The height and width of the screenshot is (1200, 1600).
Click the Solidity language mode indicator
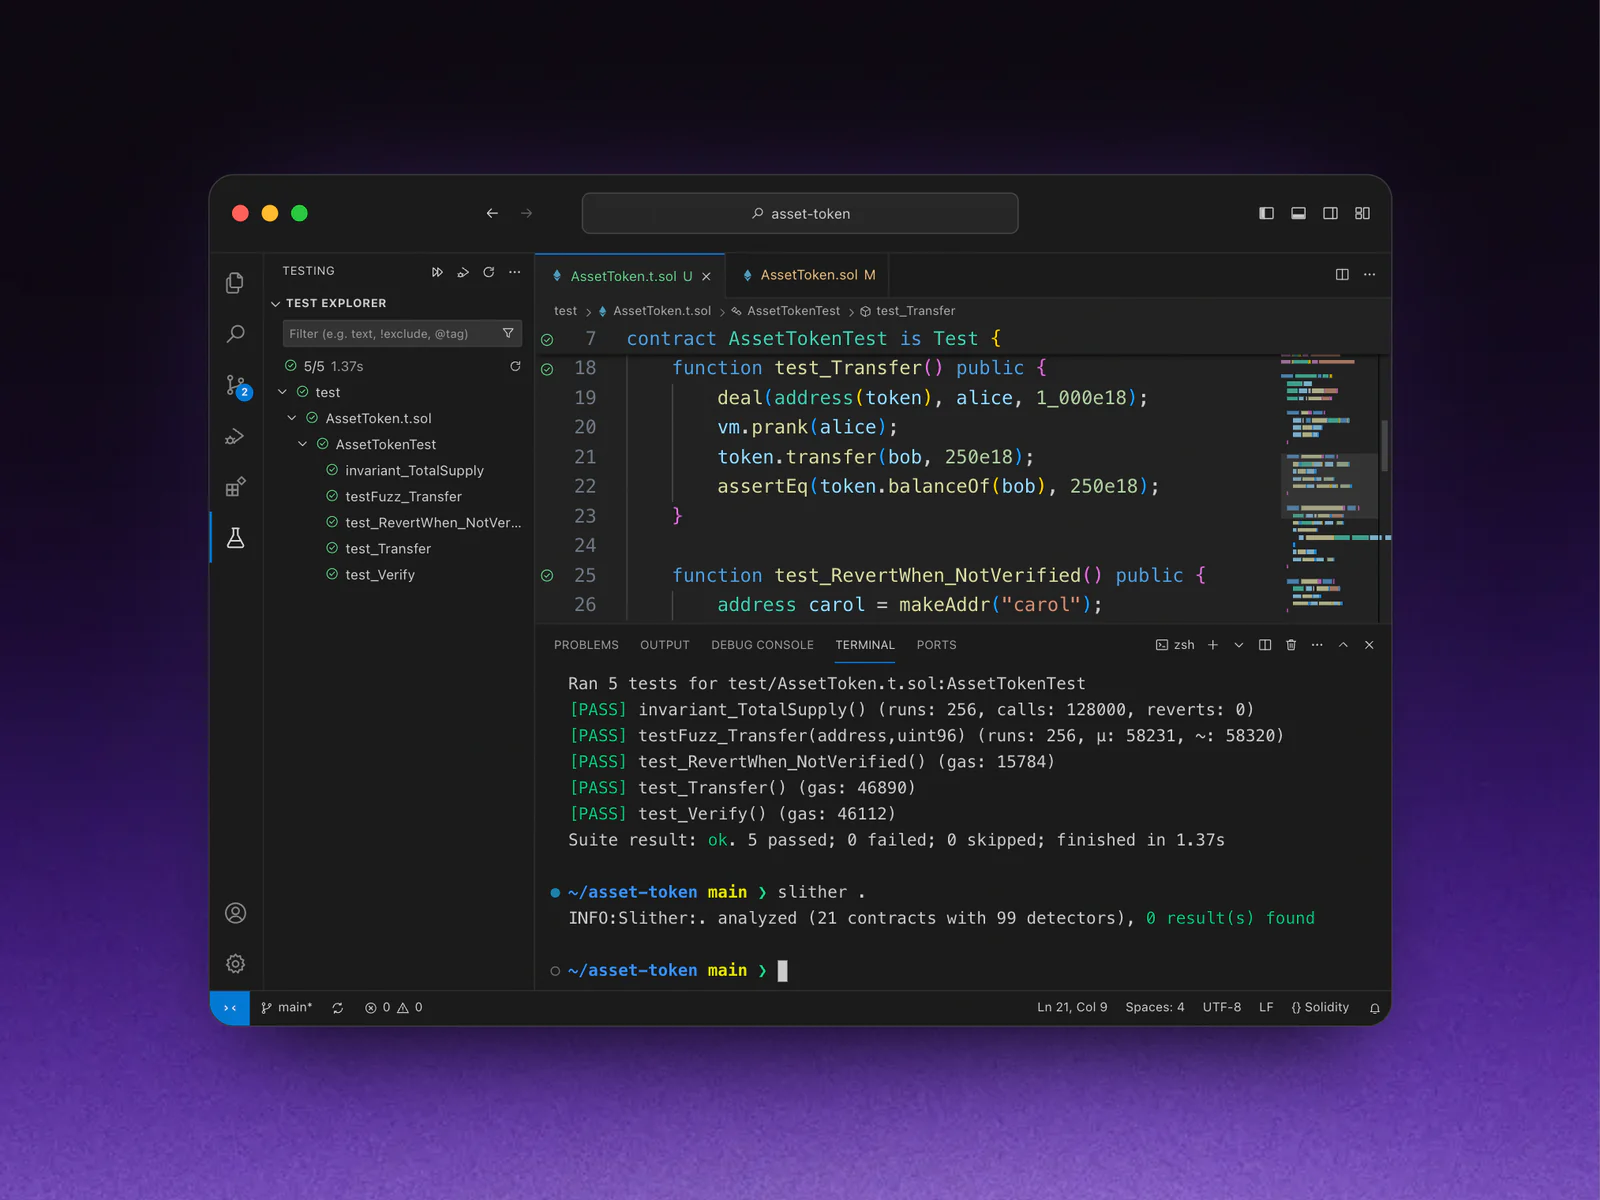(1320, 1007)
